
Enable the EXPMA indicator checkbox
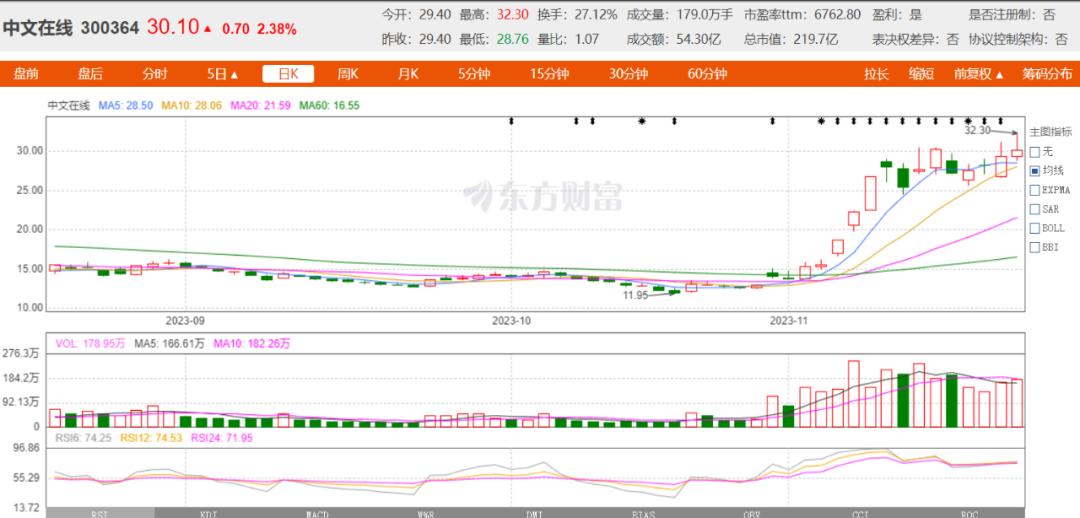point(1035,189)
